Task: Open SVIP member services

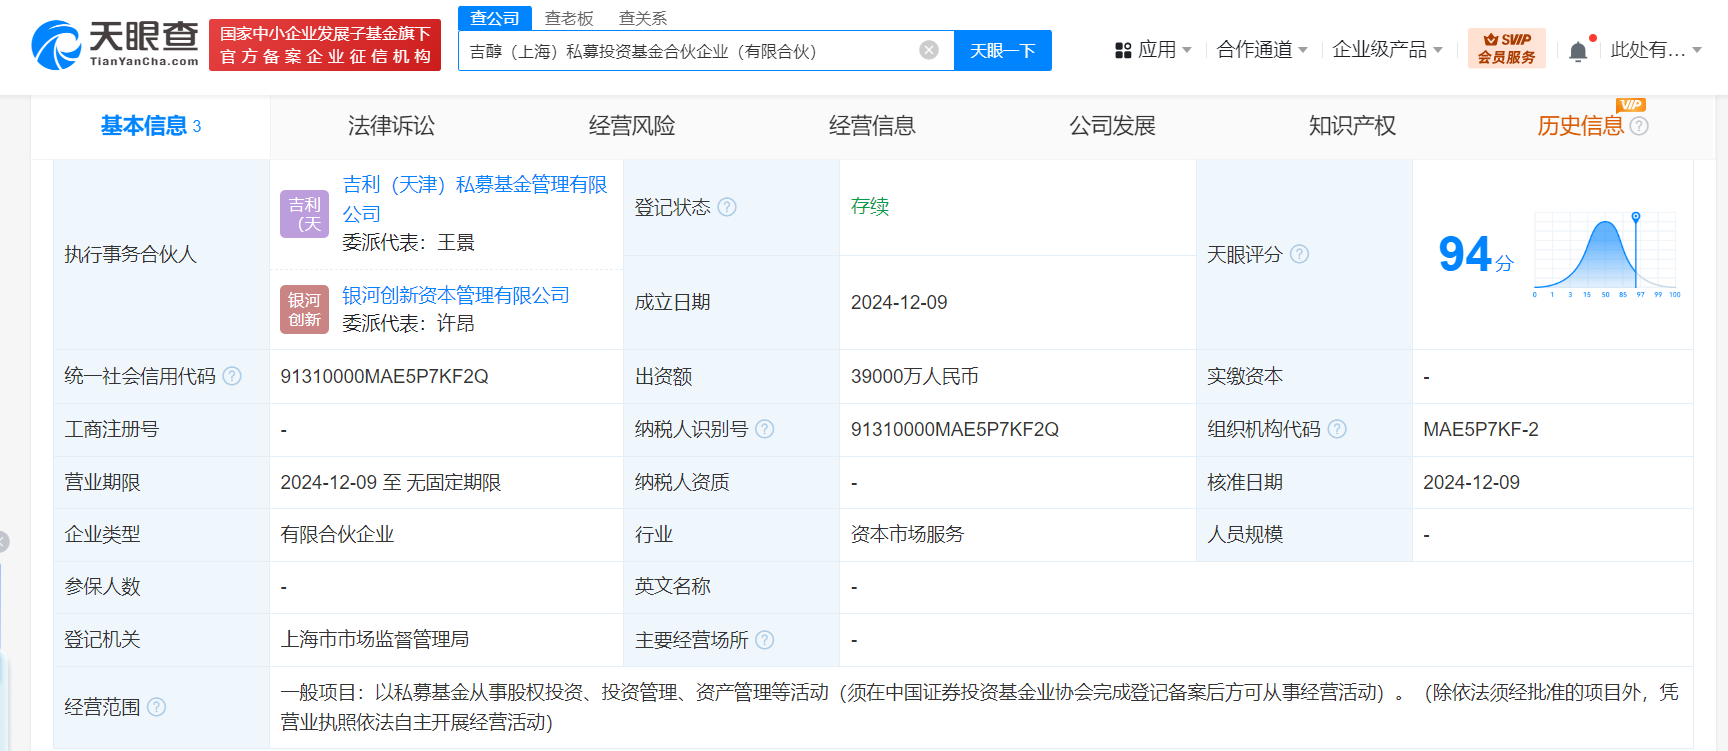Action: 1506,49
